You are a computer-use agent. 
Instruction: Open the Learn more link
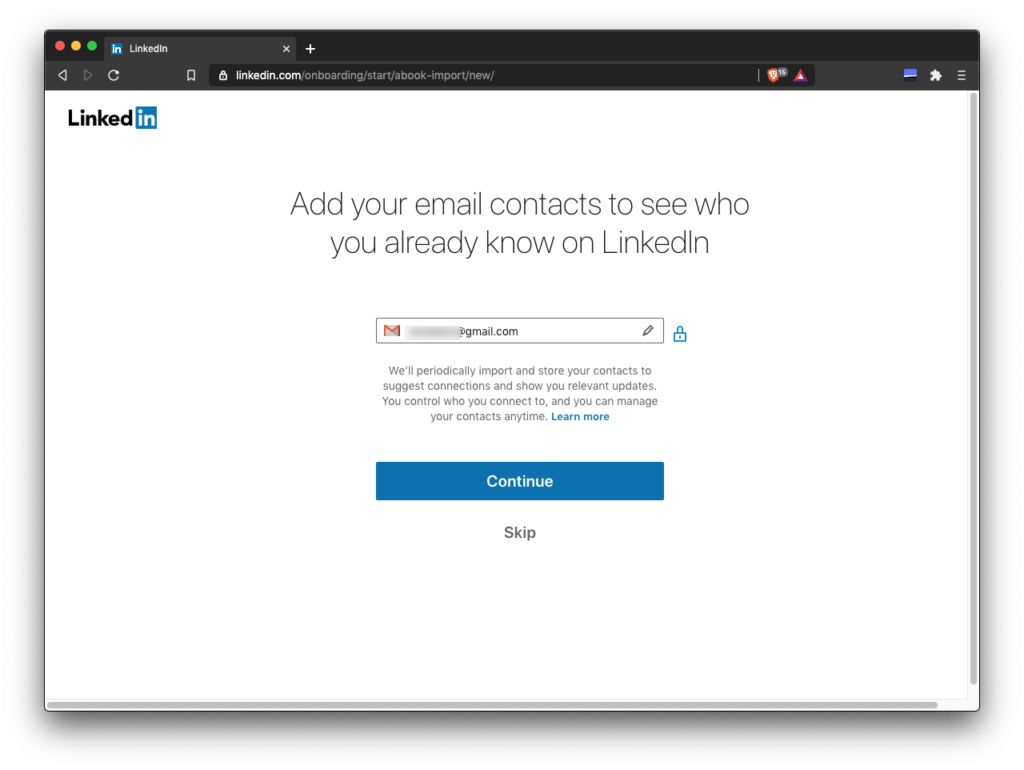coord(580,417)
